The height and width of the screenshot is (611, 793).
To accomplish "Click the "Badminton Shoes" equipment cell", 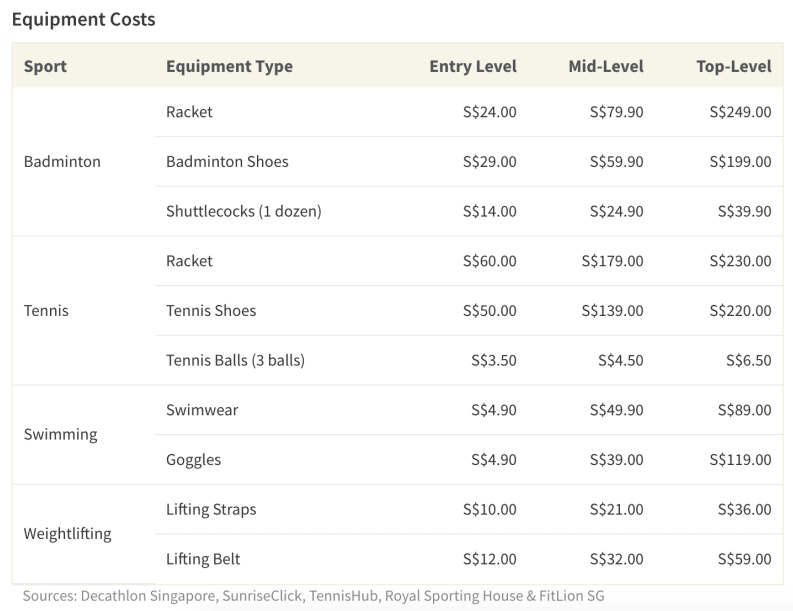I will [x=227, y=161].
